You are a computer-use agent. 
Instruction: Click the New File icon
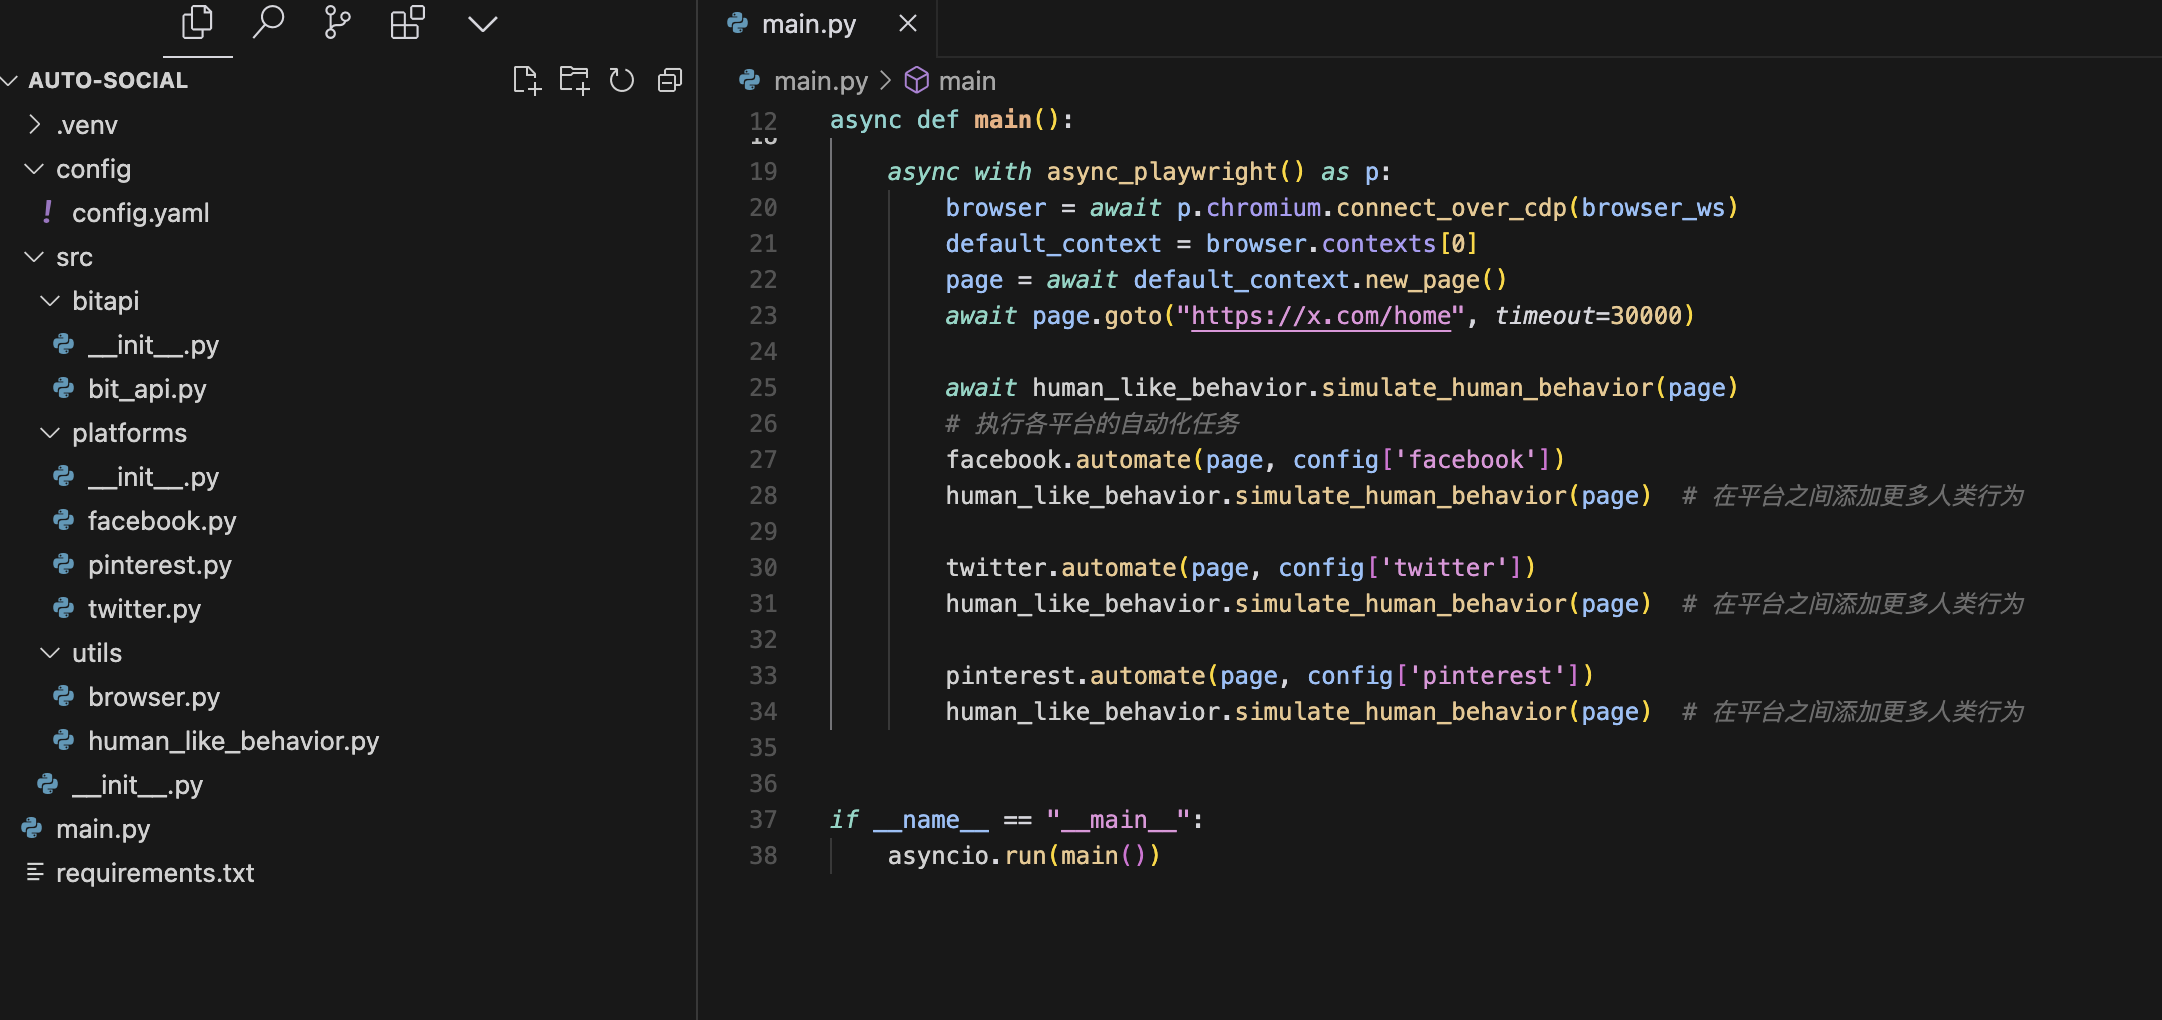pyautogui.click(x=526, y=80)
